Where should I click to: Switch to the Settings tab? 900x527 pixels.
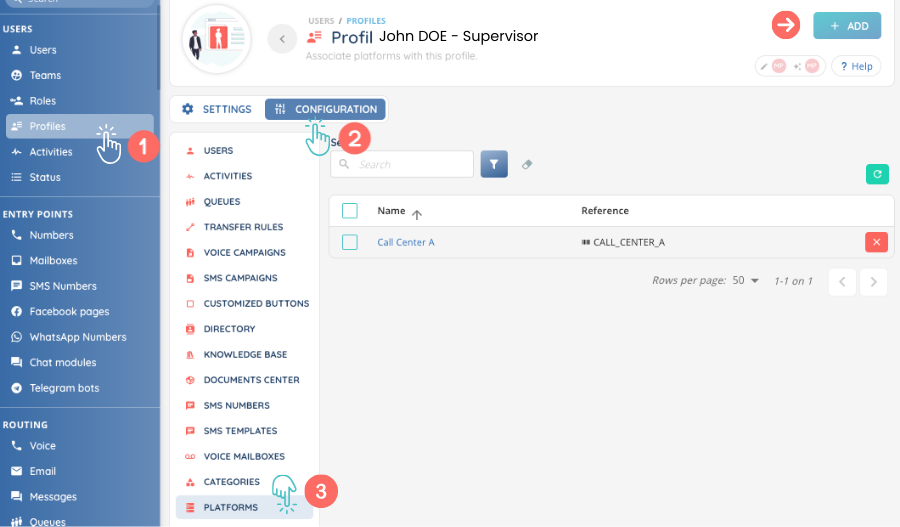click(217, 109)
